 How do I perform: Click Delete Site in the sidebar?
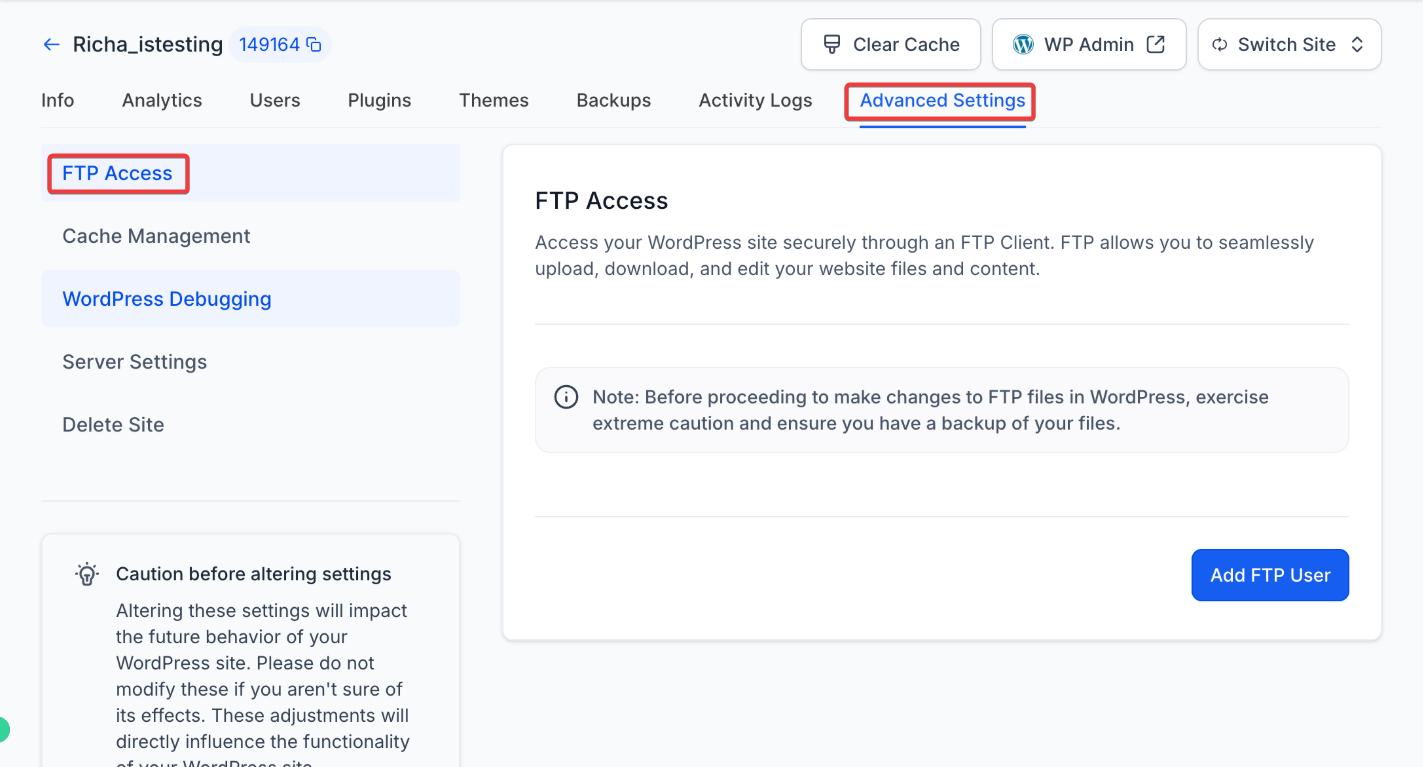113,425
